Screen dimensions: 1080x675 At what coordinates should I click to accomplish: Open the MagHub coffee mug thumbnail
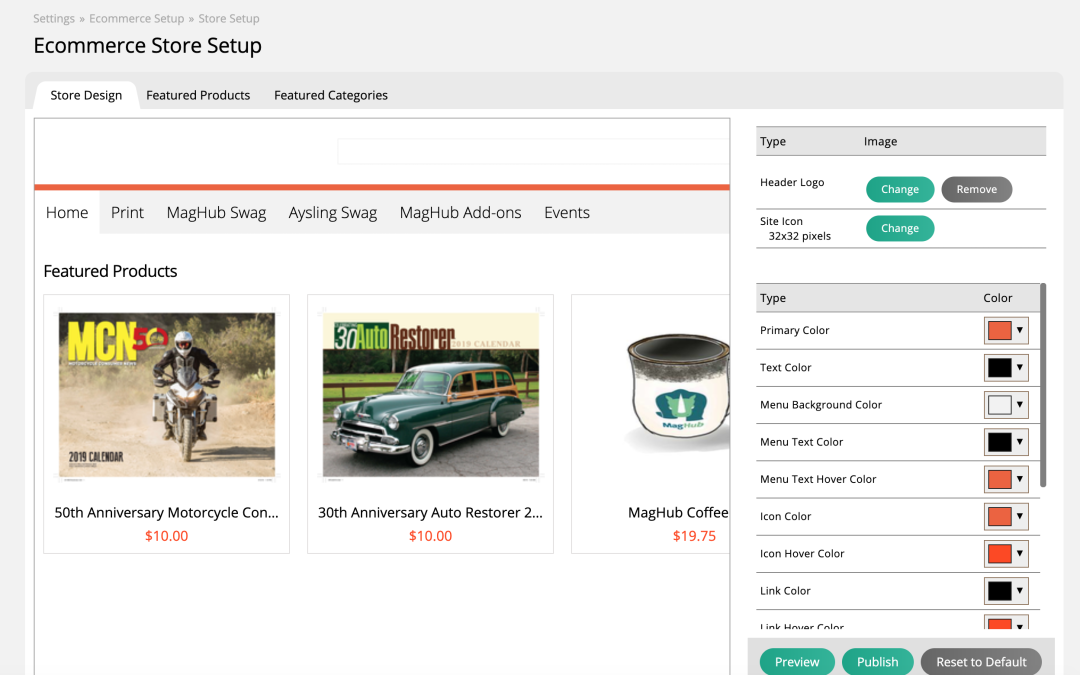coord(678,393)
